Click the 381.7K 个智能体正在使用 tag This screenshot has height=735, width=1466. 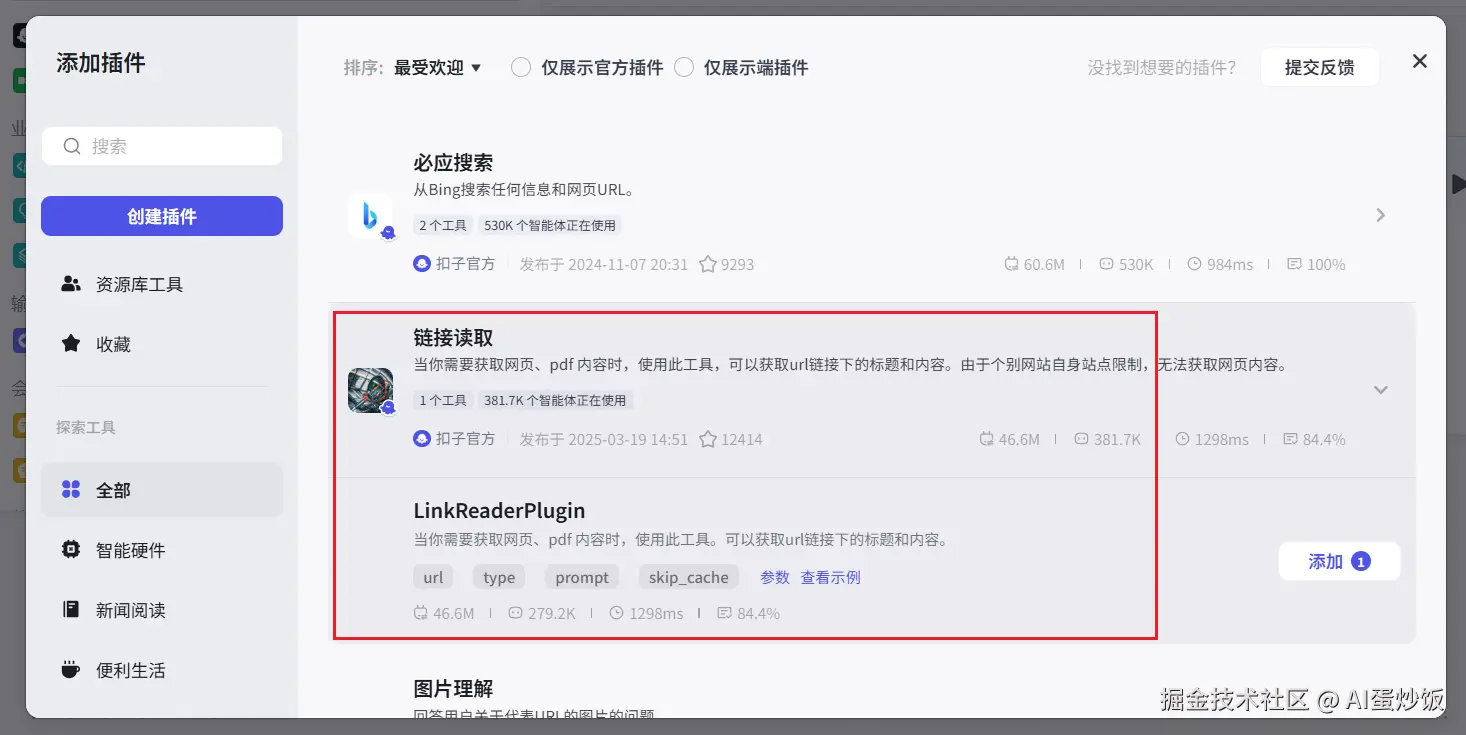(x=555, y=400)
